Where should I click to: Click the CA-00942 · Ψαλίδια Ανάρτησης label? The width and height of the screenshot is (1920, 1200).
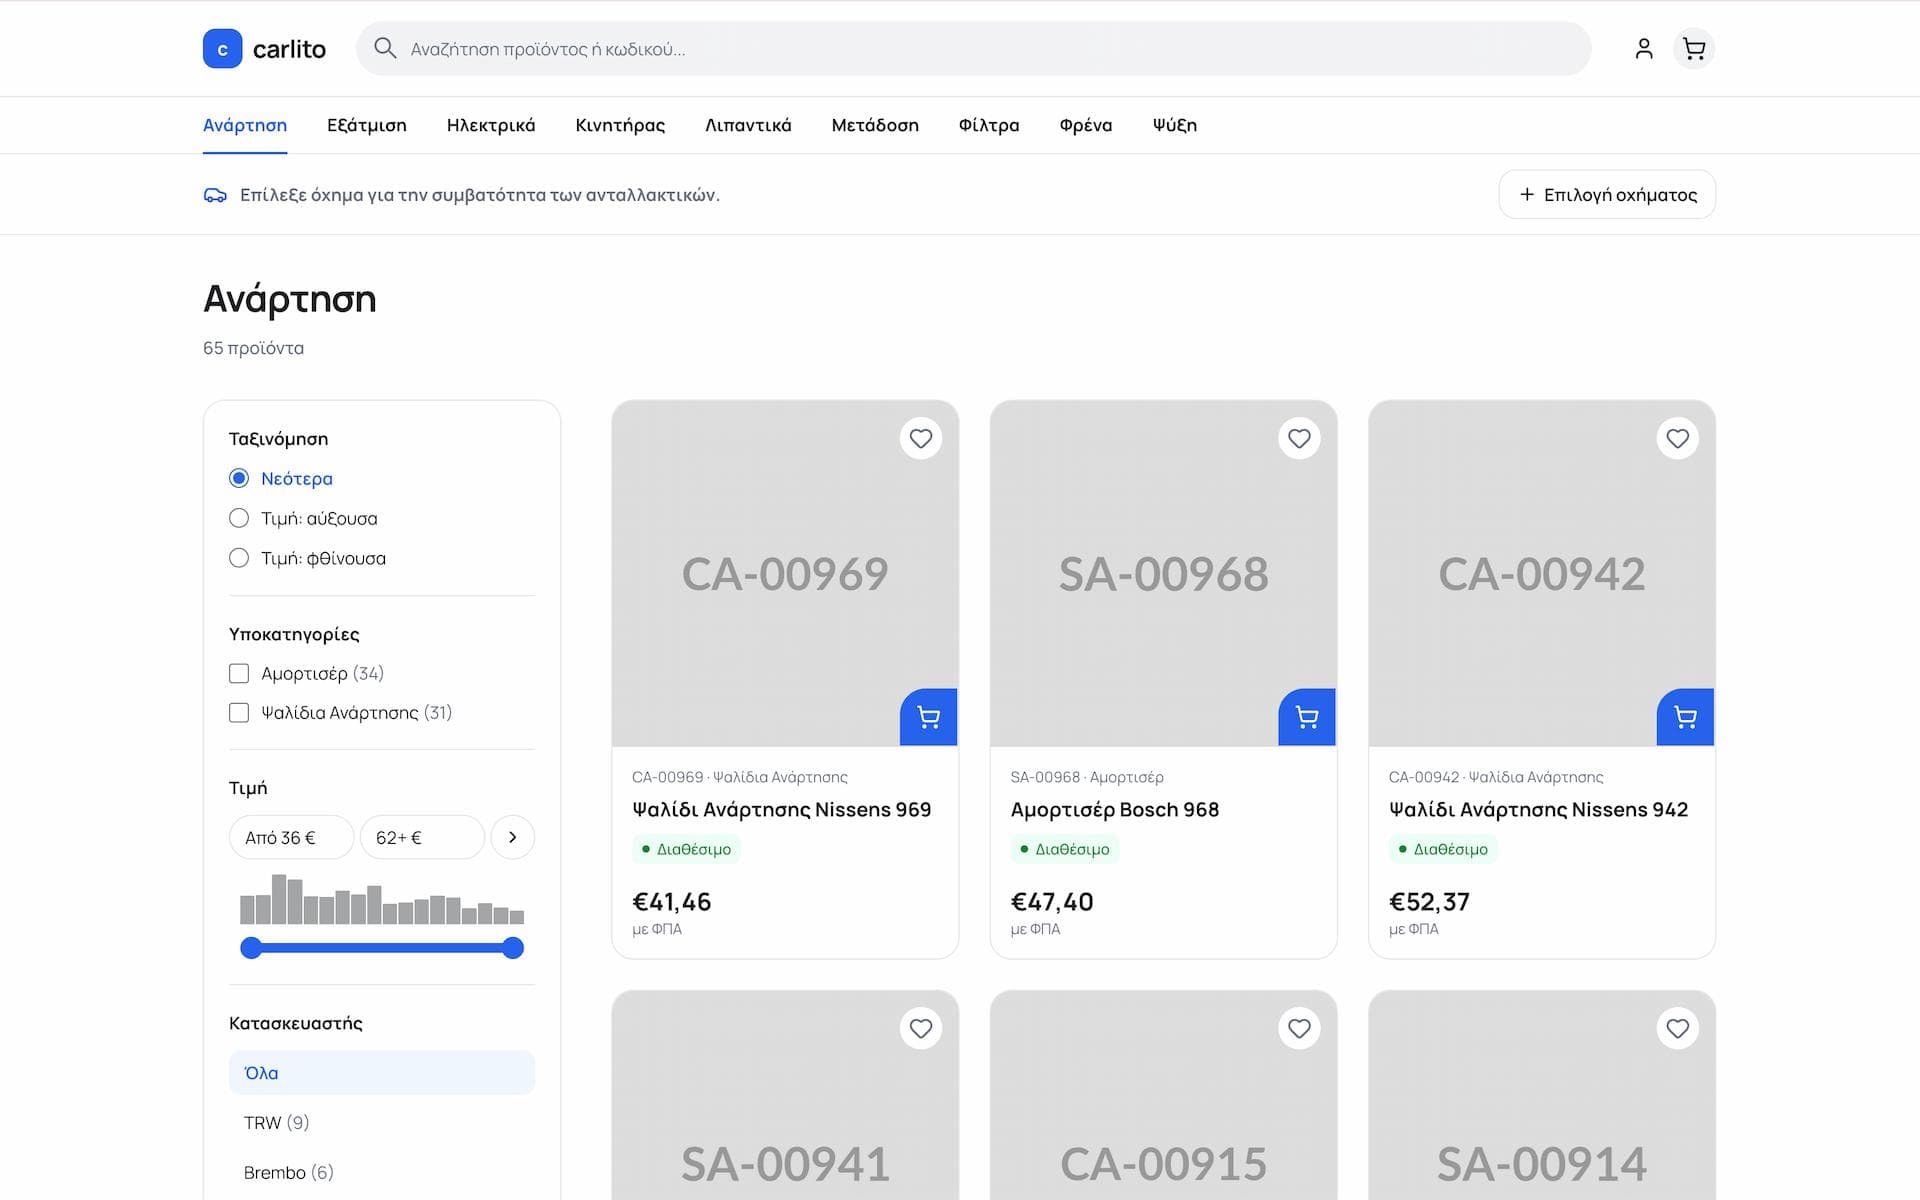tap(1496, 777)
